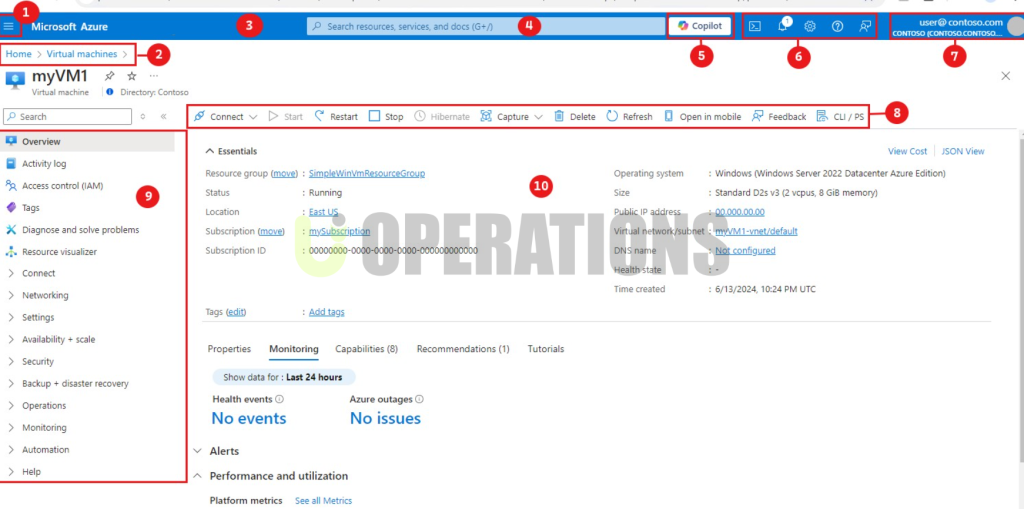Image resolution: width=1024 pixels, height=509 pixels.
Task: Select Overview in the sidebar
Action: click(x=88, y=142)
